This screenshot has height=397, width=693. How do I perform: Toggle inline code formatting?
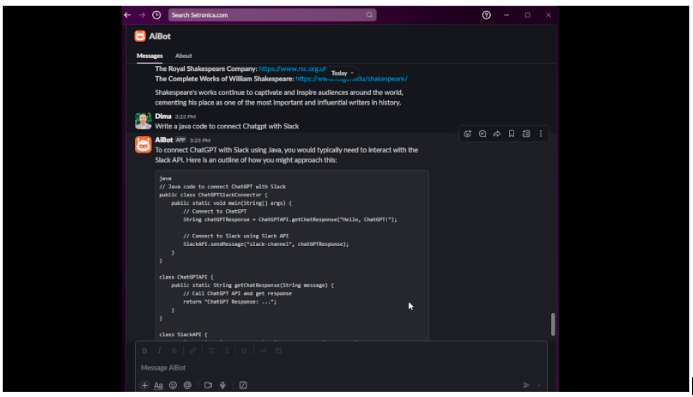click(x=263, y=351)
